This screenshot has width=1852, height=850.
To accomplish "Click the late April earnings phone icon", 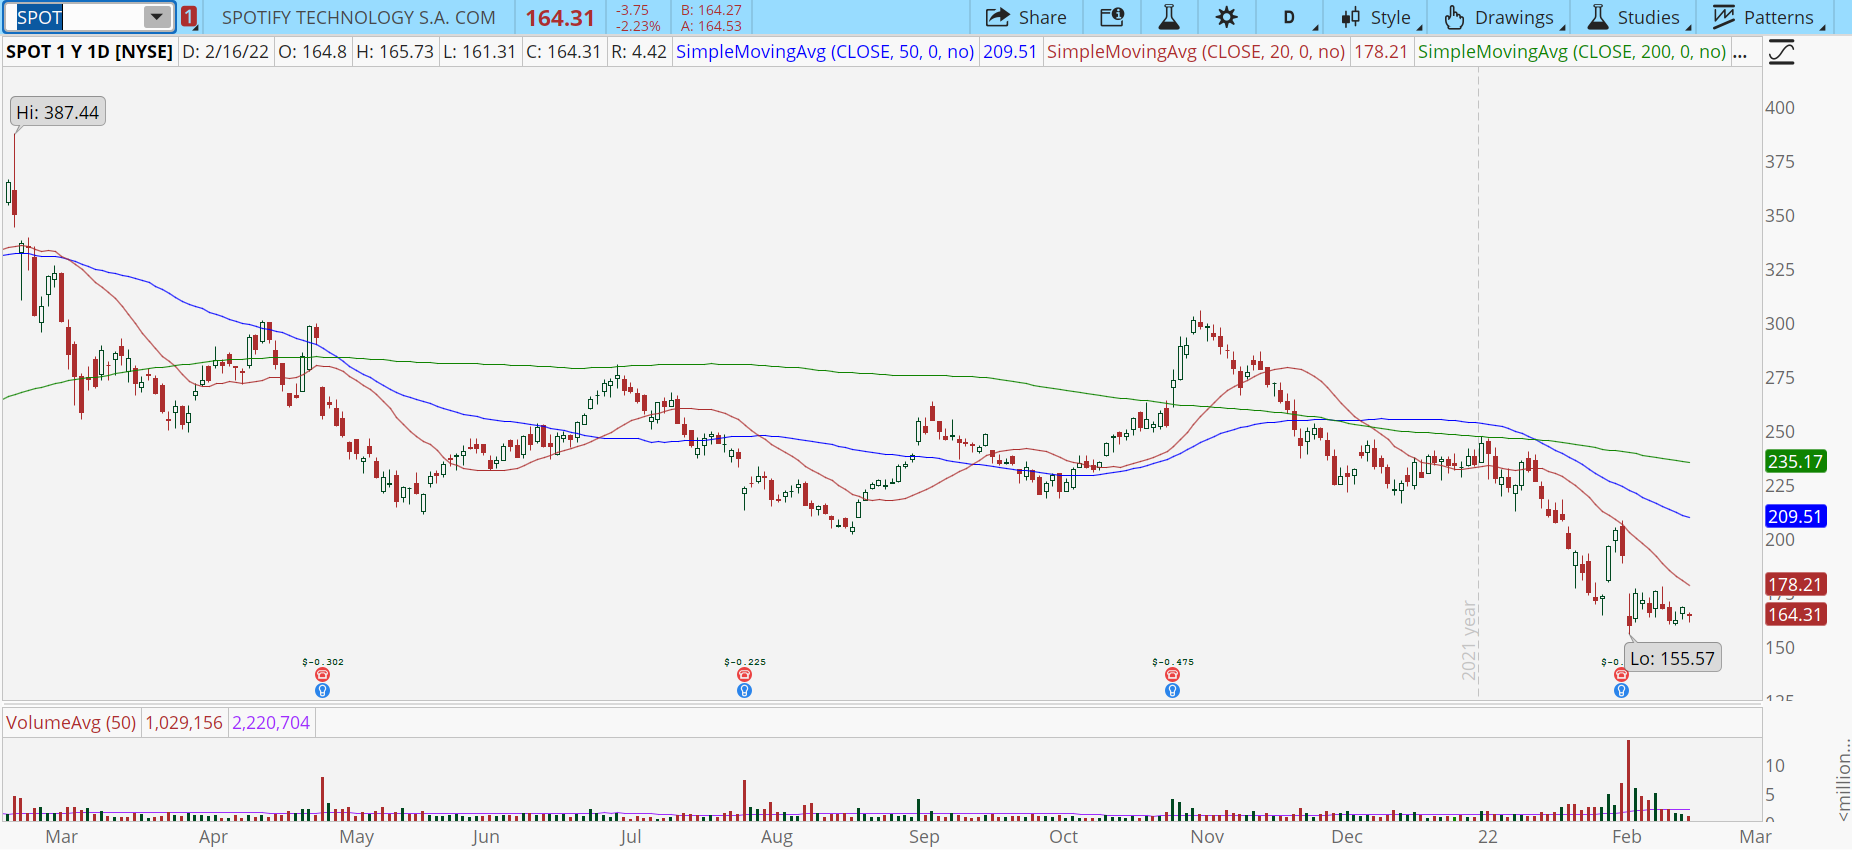I will click(322, 675).
